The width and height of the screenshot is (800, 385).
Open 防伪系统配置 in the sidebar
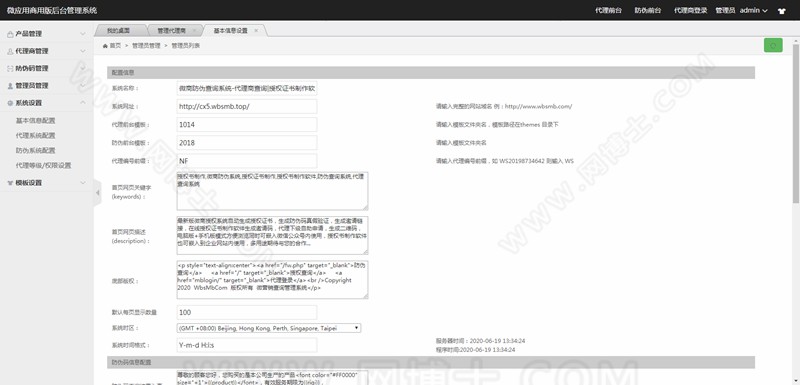coord(35,150)
